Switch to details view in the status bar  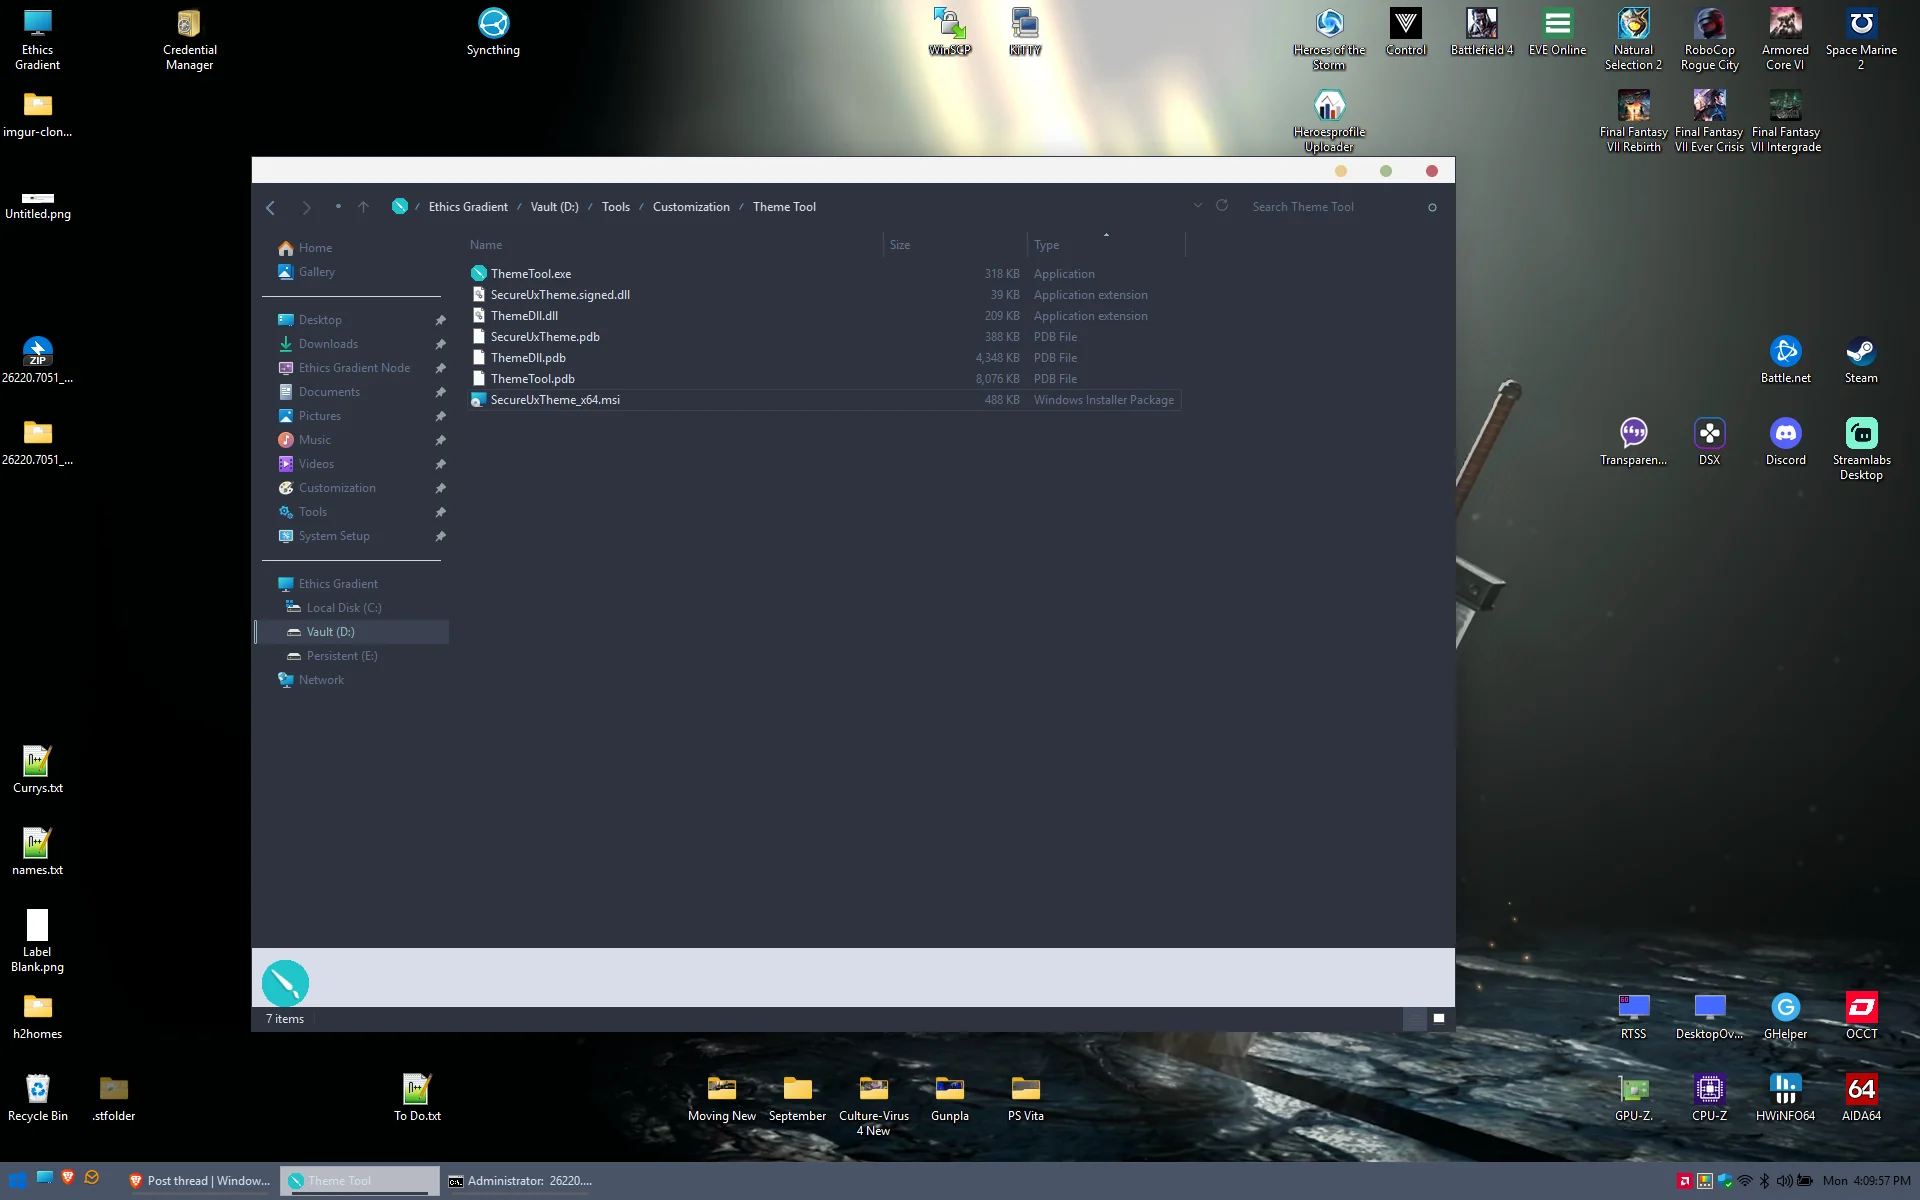(x=1415, y=1019)
